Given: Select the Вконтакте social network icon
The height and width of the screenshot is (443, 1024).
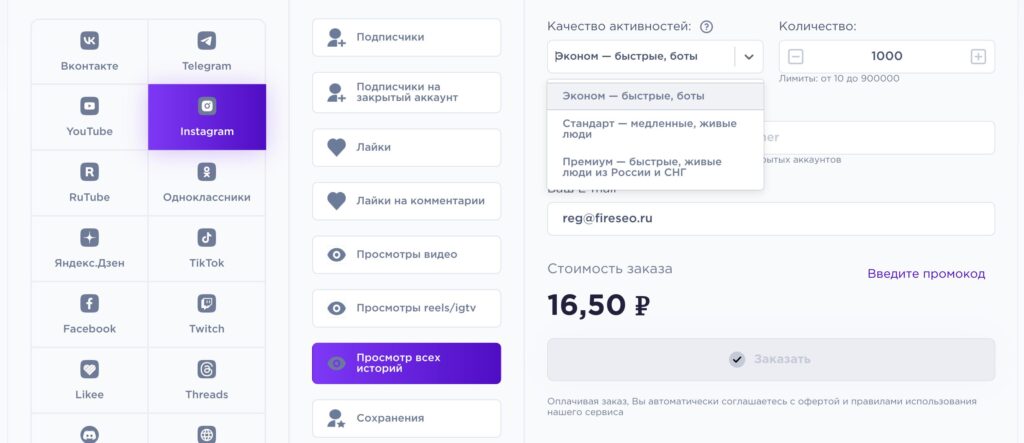Looking at the screenshot, I should coord(90,41).
